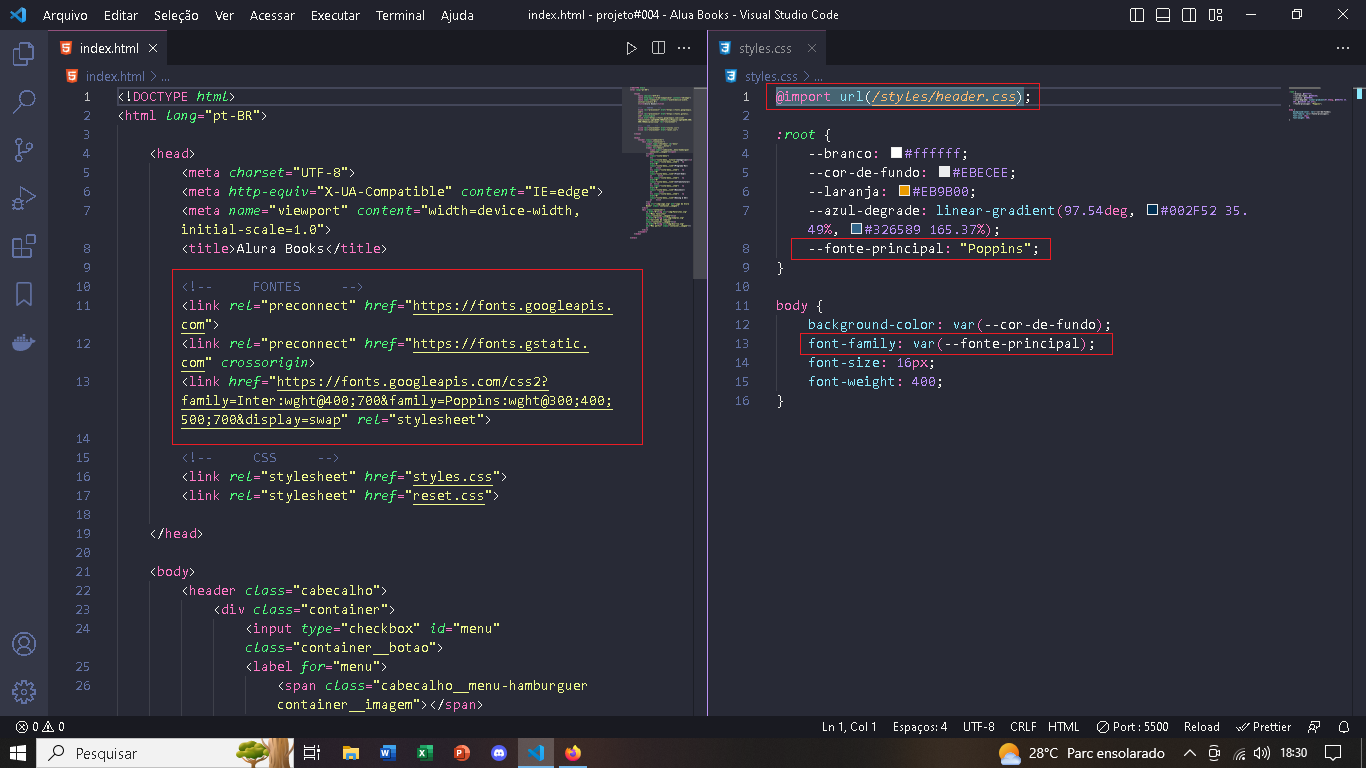This screenshot has height=768, width=1366.
Task: Change file encoding UTF-8
Action: coord(978,727)
